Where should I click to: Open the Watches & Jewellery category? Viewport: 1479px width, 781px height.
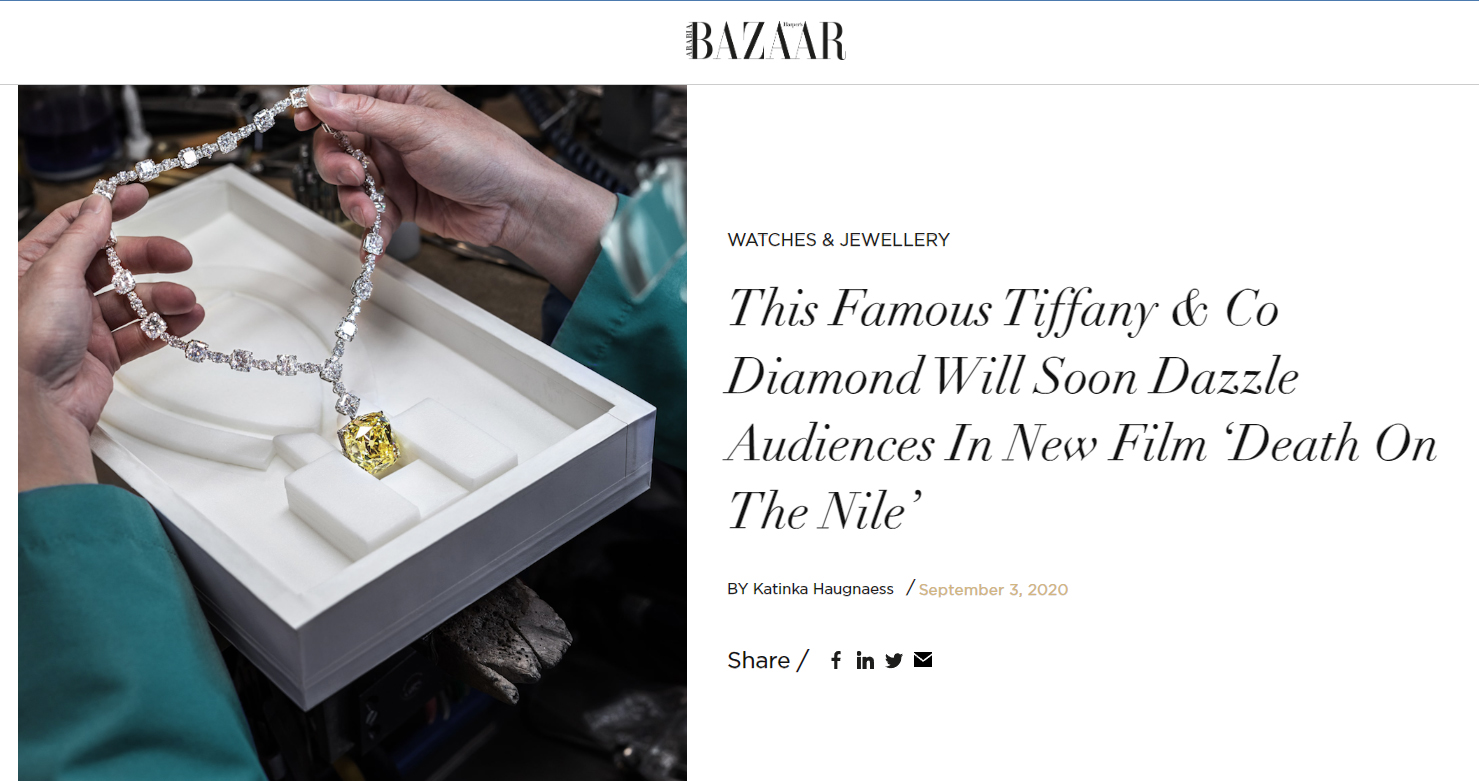pyautogui.click(x=838, y=240)
